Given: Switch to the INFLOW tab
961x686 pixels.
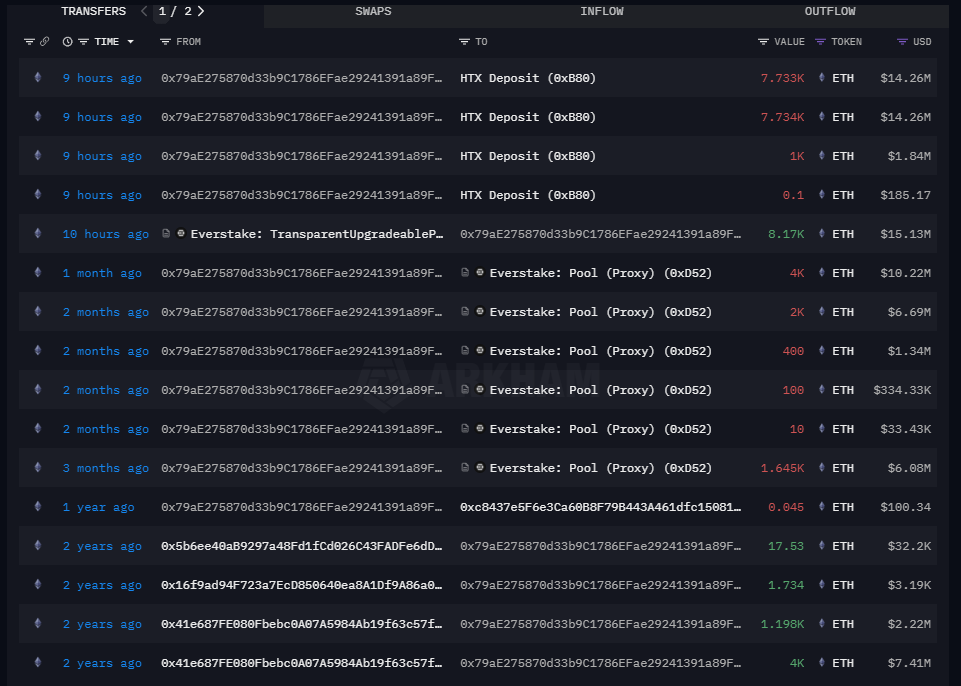Looking at the screenshot, I should point(601,12).
